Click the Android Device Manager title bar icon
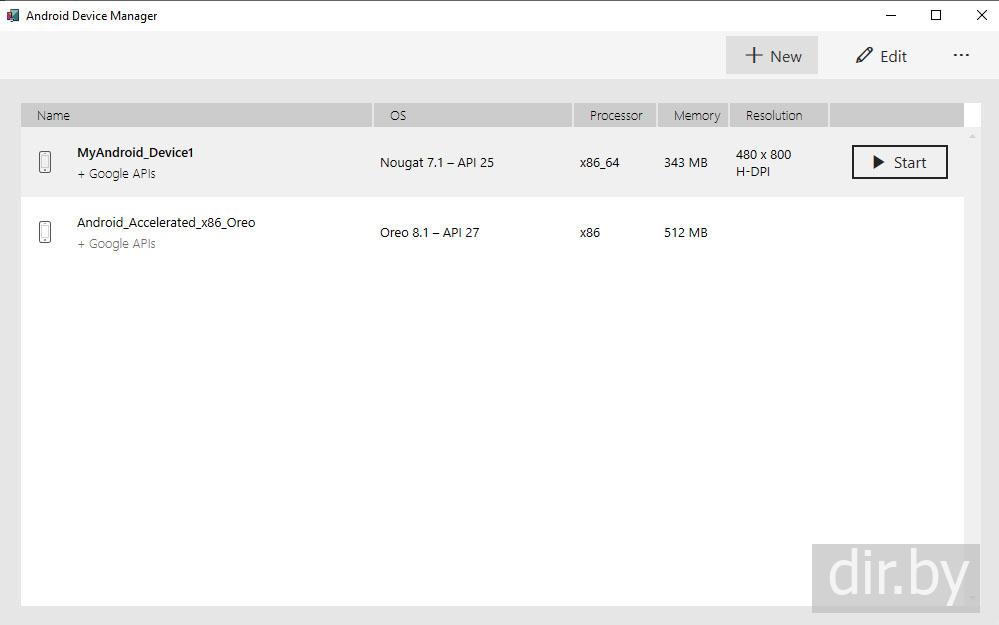The image size is (999, 625). tap(13, 15)
